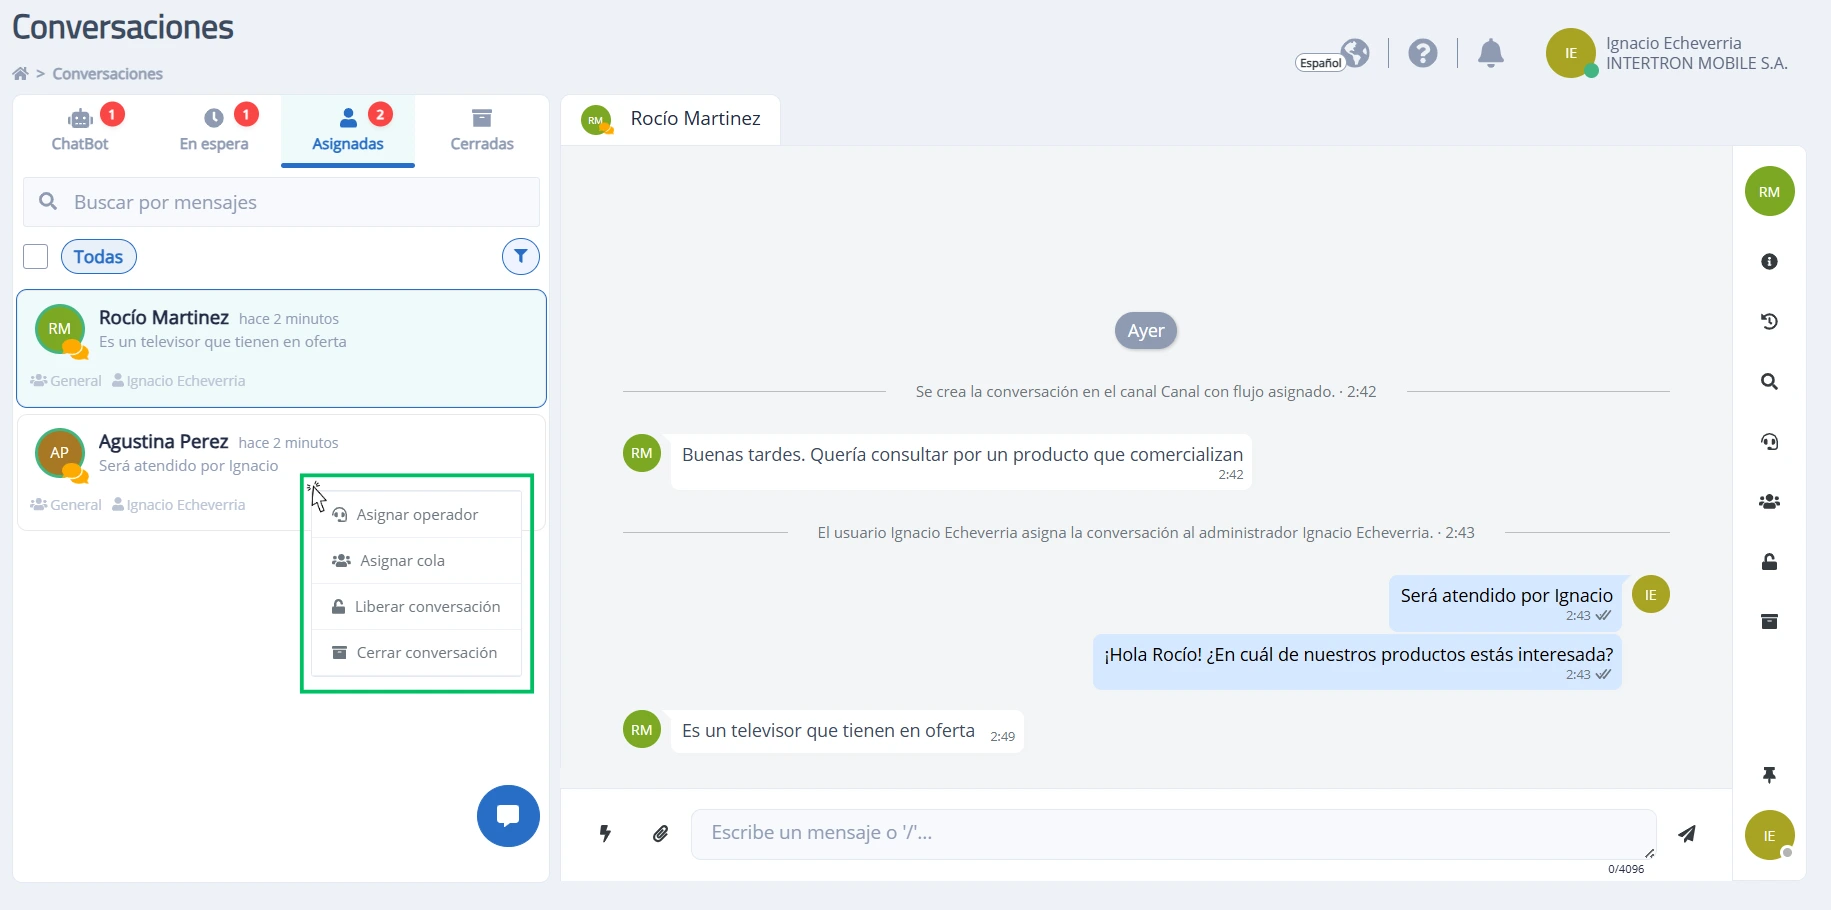Click the IE operator avatar at sidebar bottom
Viewport: 1831px width, 910px height.
(1769, 836)
